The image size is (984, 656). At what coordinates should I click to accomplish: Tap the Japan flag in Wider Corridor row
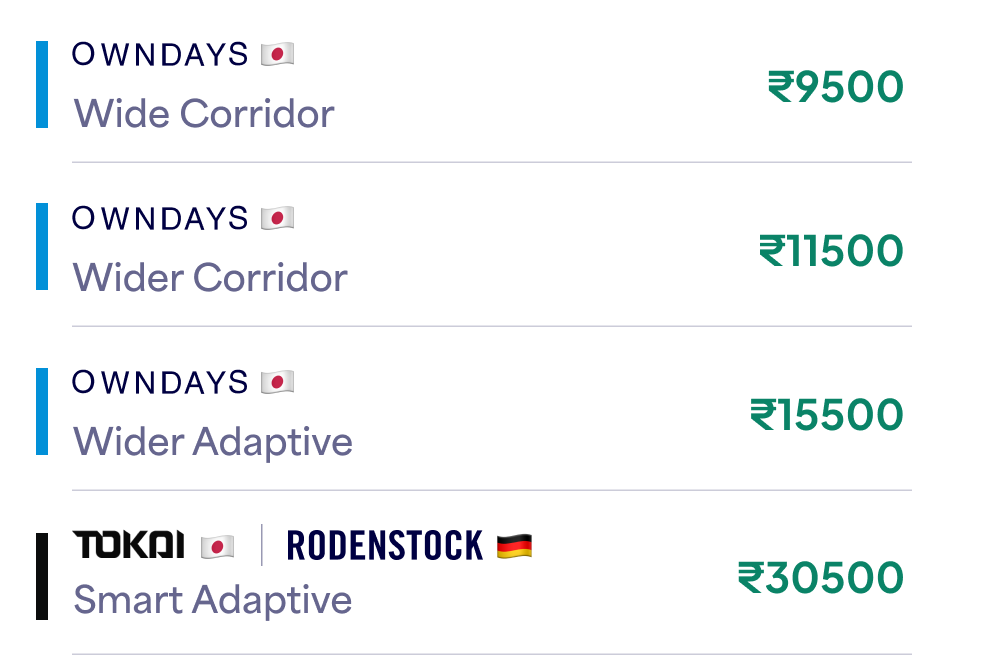[277, 218]
